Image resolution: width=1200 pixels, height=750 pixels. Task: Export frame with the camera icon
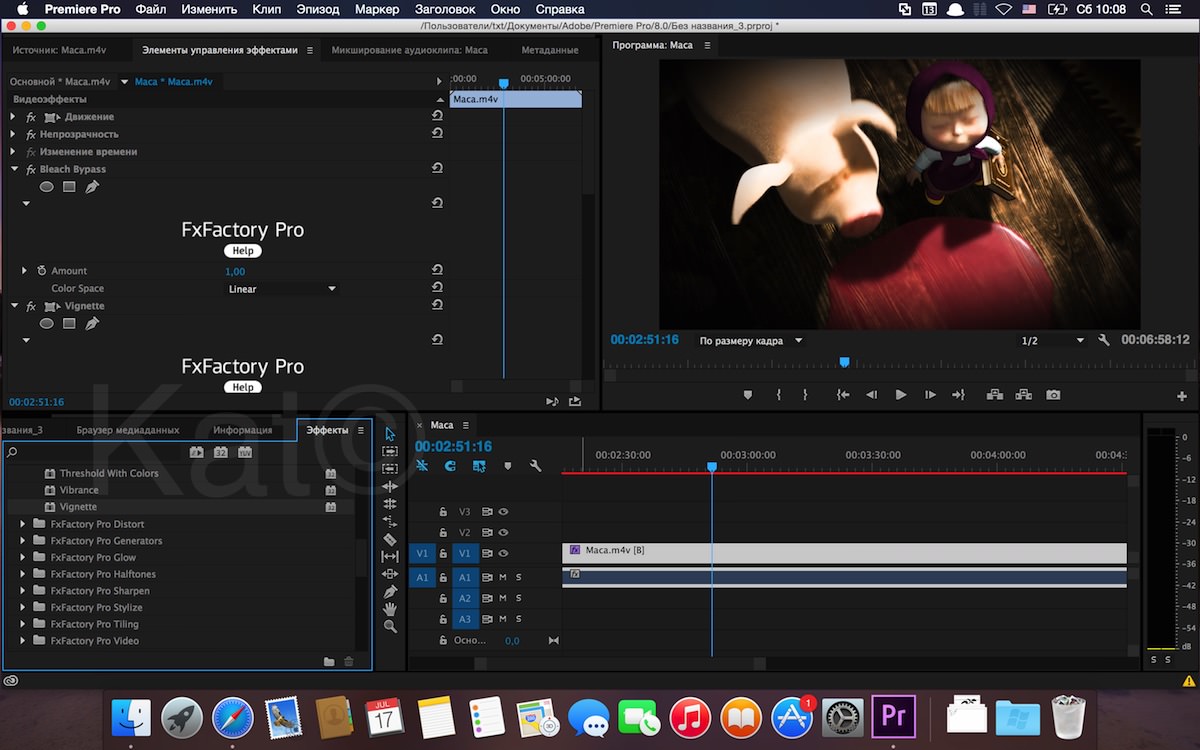point(1053,395)
